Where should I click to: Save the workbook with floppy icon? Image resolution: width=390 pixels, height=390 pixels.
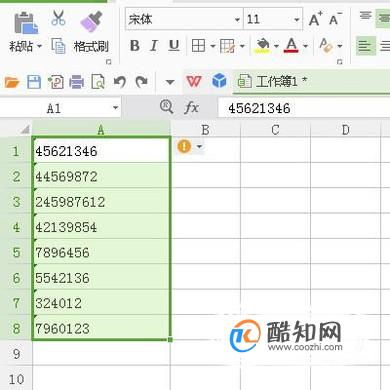pos(34,82)
